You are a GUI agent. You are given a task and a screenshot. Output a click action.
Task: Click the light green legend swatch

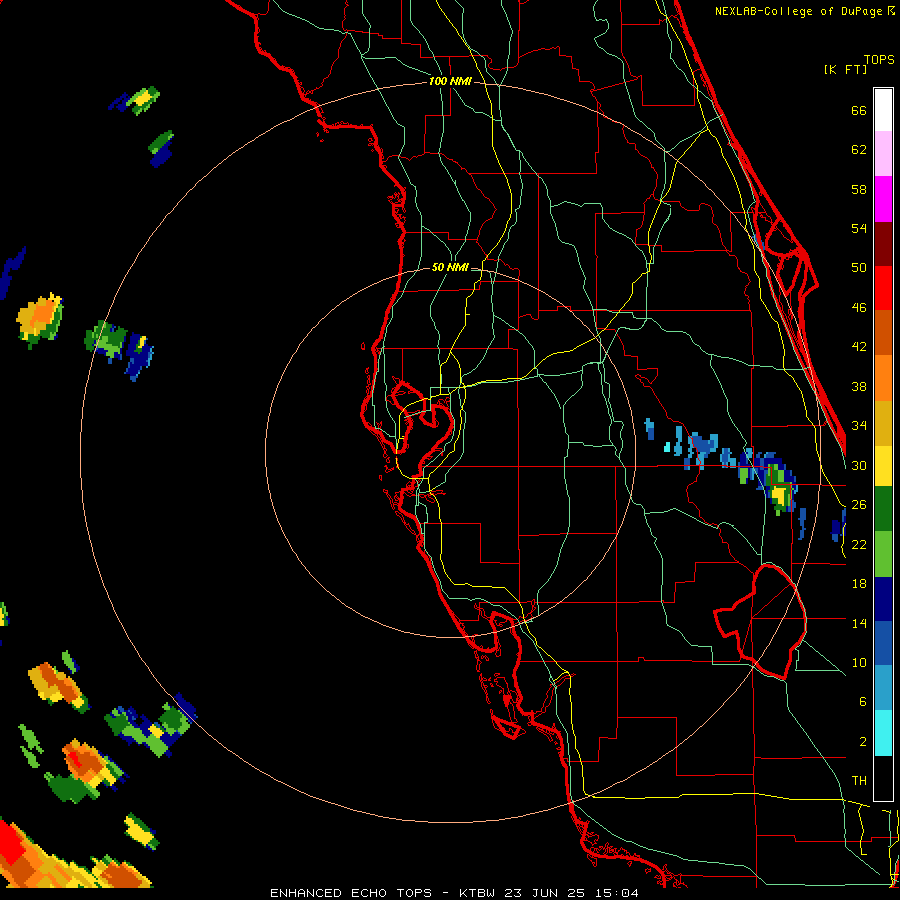point(883,554)
